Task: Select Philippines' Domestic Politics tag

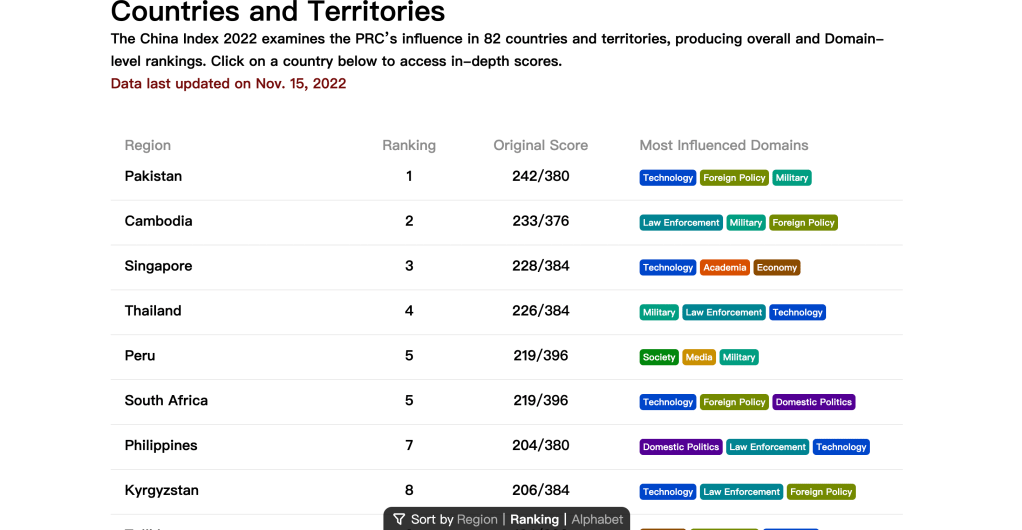Action: (x=681, y=447)
